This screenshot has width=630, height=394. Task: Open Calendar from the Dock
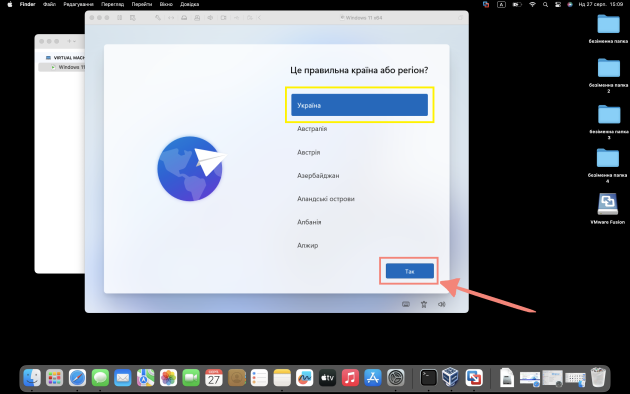(x=214, y=378)
